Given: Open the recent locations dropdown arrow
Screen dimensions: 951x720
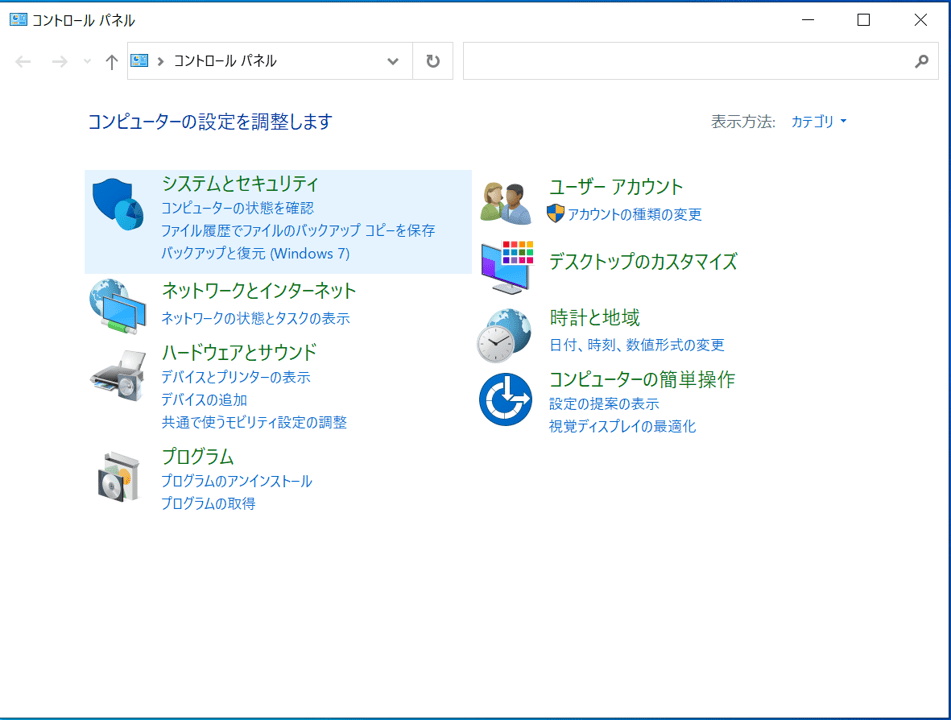Looking at the screenshot, I should tap(87, 61).
